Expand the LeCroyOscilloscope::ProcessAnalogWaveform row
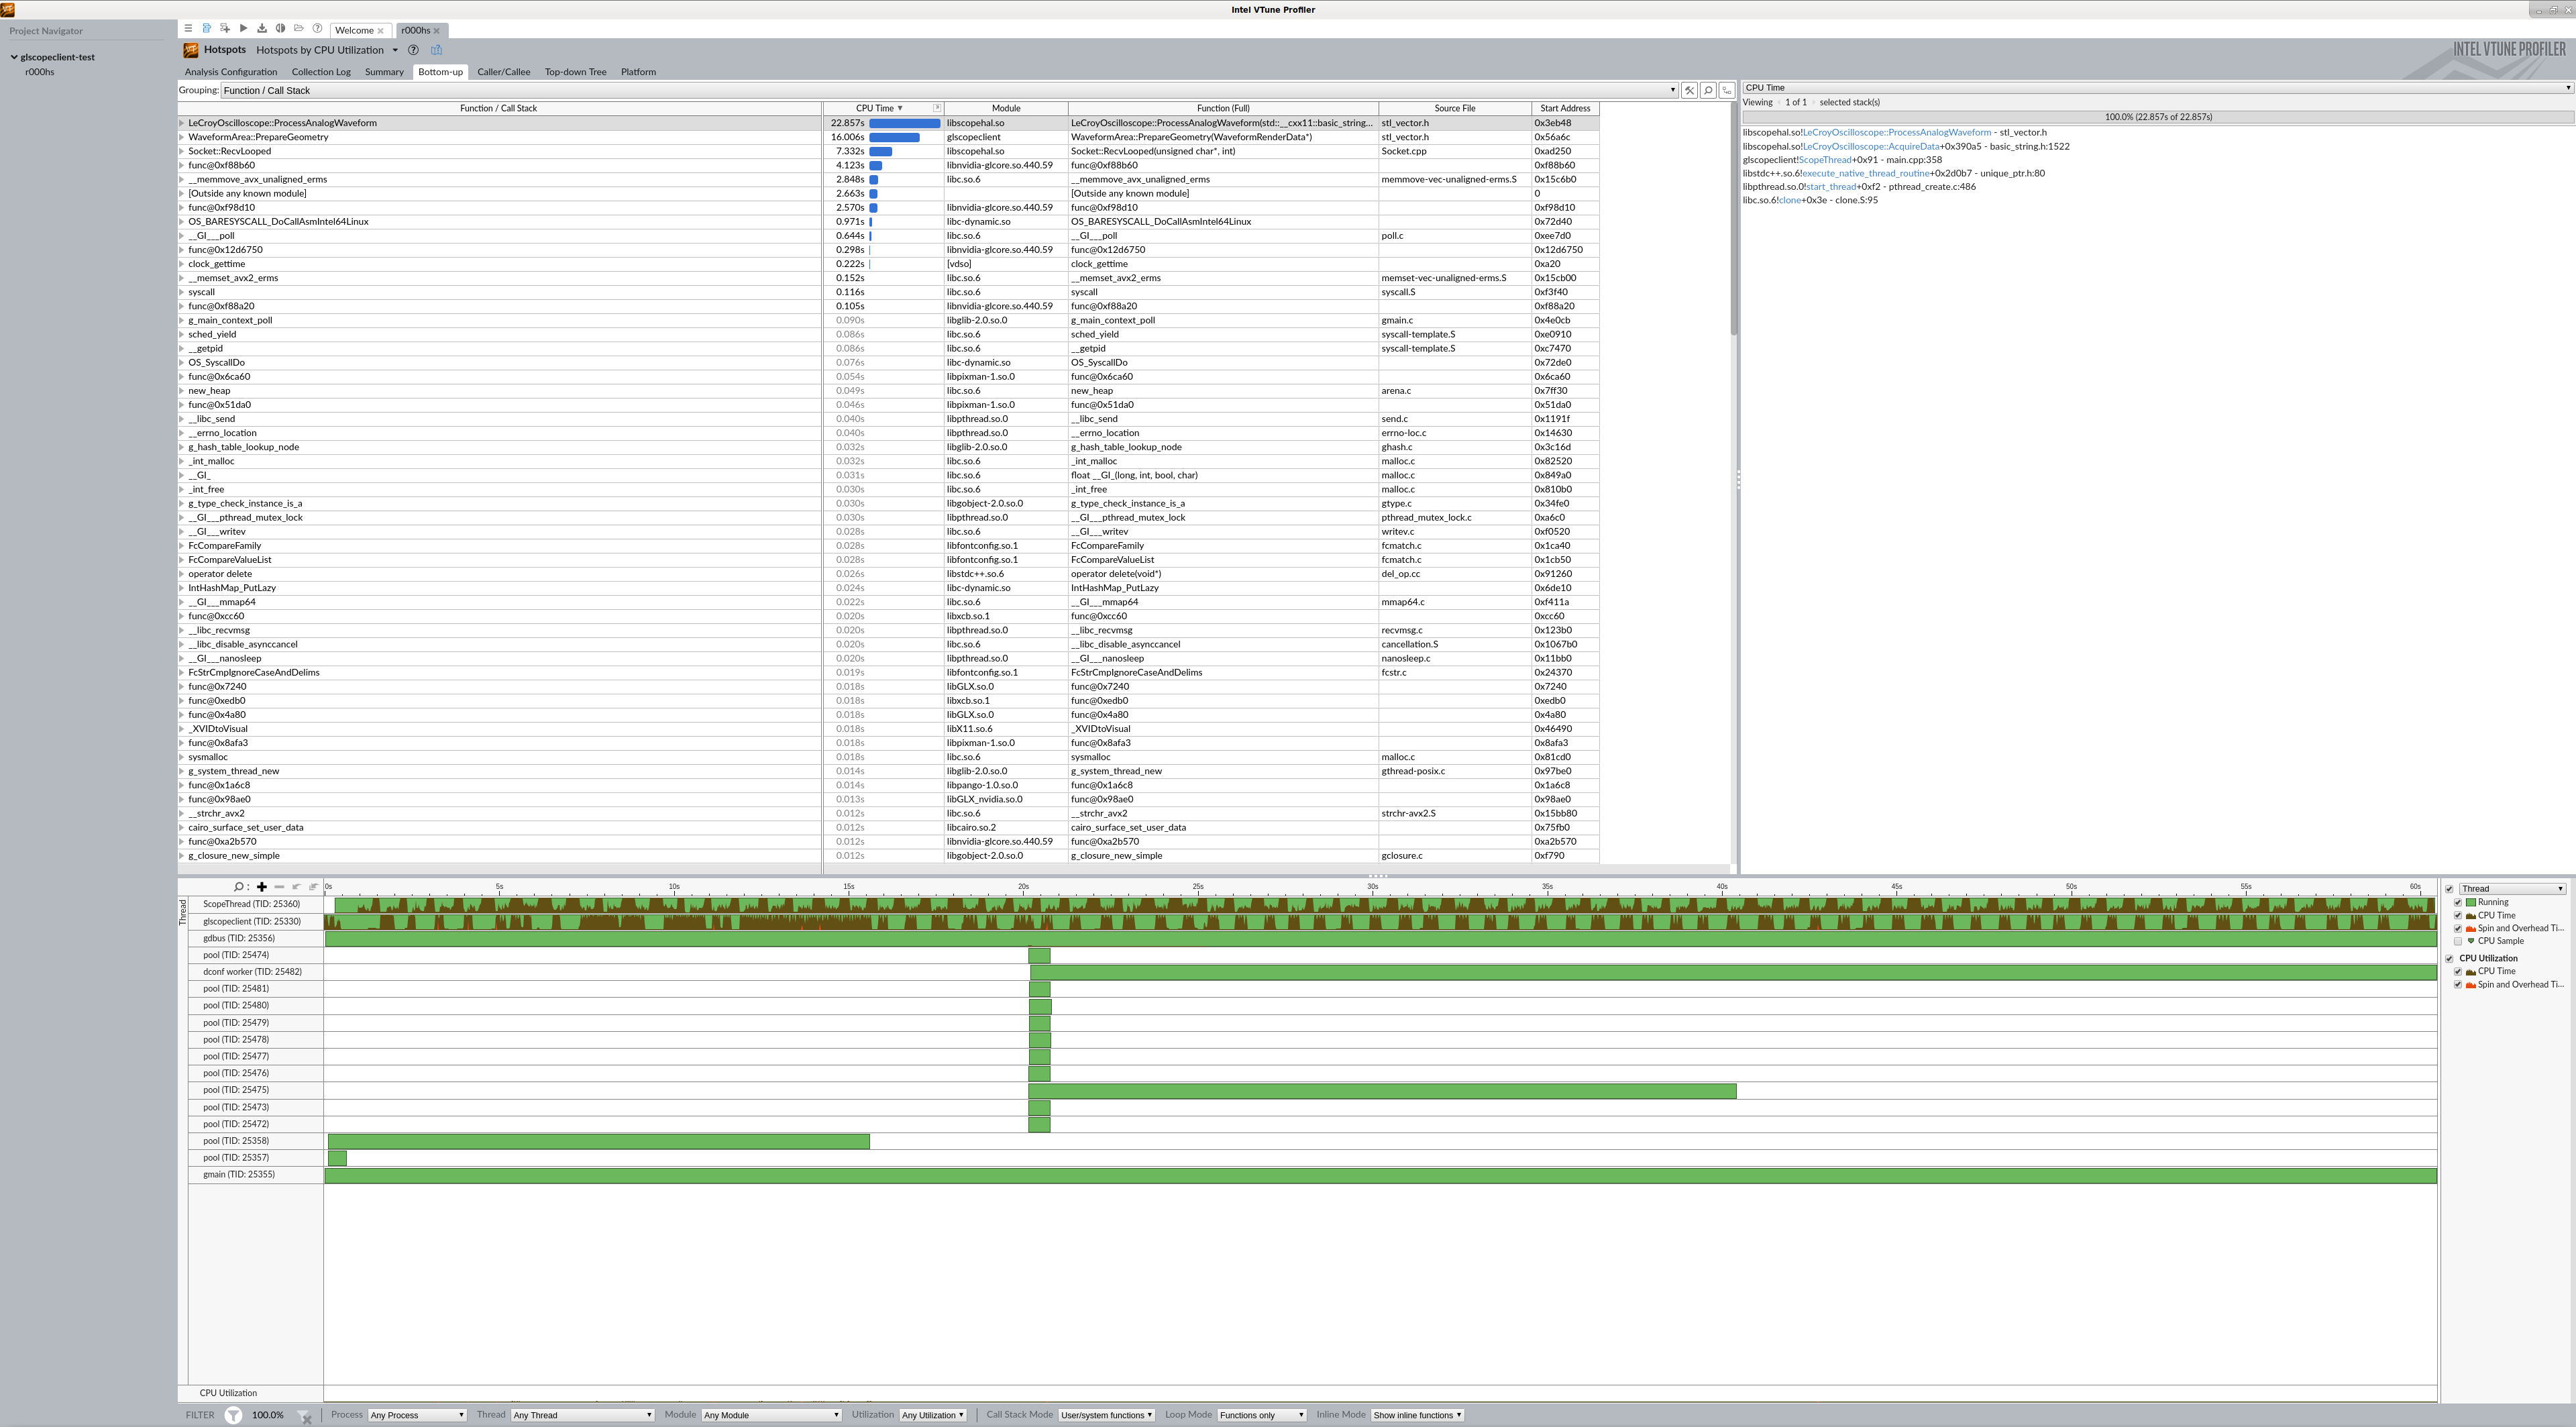This screenshot has height=1427, width=2576. pyautogui.click(x=182, y=124)
